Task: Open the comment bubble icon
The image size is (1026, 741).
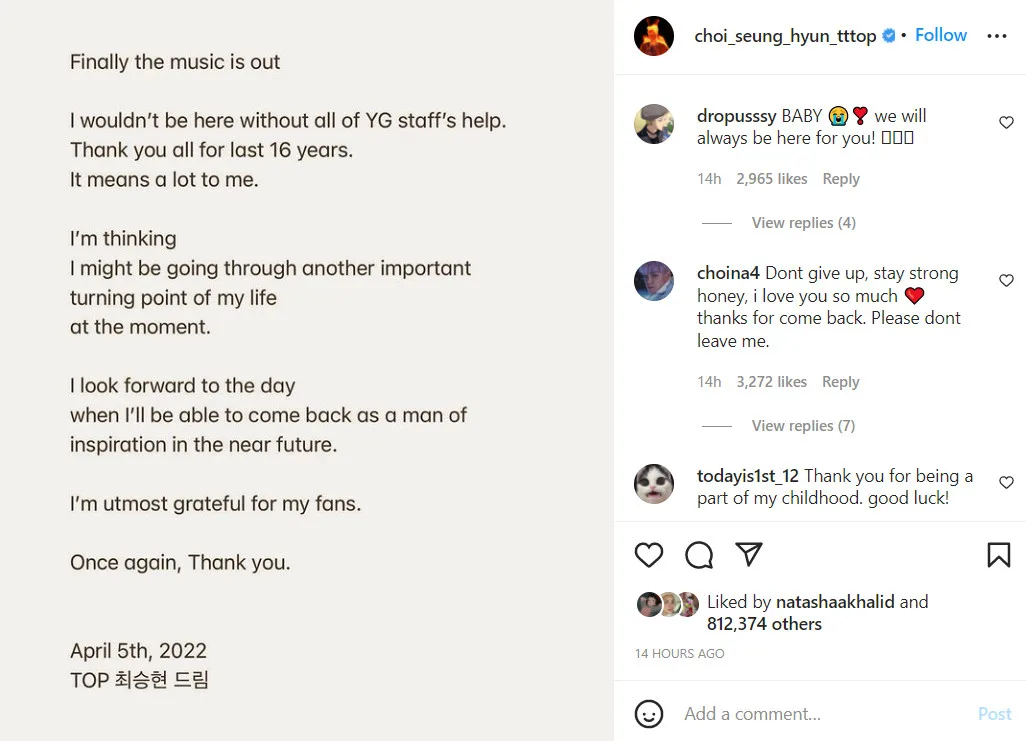Action: [699, 555]
